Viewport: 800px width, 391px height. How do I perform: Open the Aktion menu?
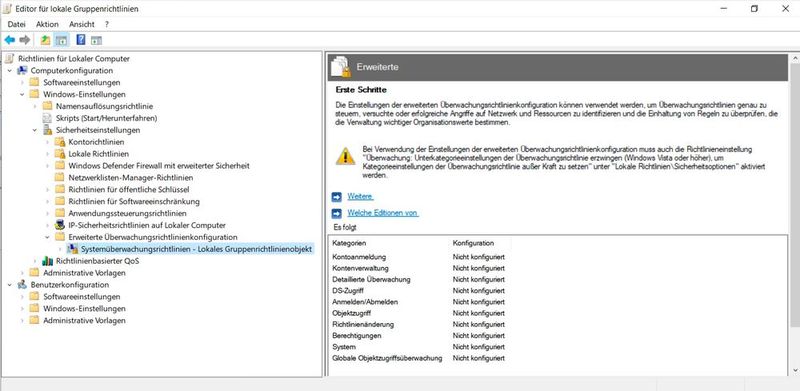(47, 24)
